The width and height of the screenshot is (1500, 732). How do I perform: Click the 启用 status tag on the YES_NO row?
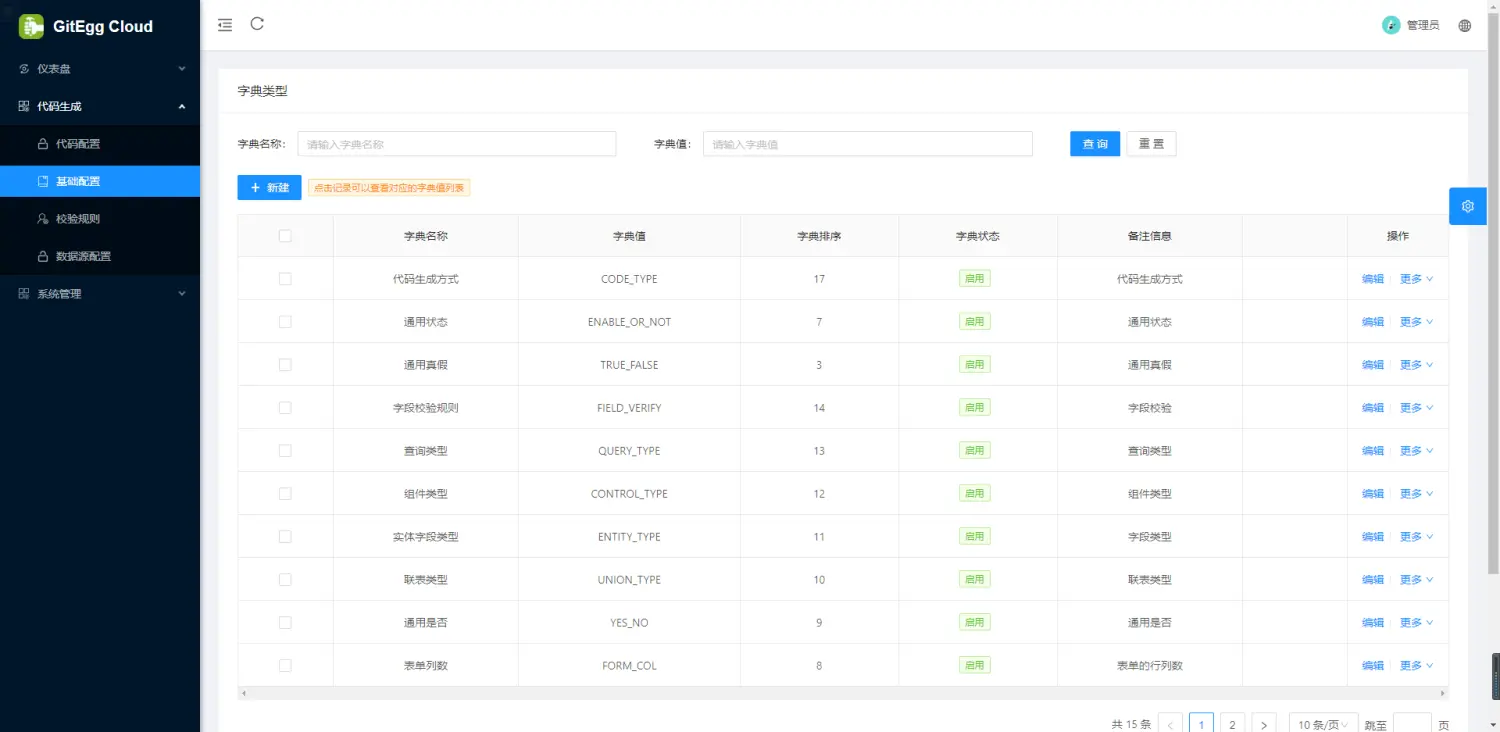(x=974, y=621)
